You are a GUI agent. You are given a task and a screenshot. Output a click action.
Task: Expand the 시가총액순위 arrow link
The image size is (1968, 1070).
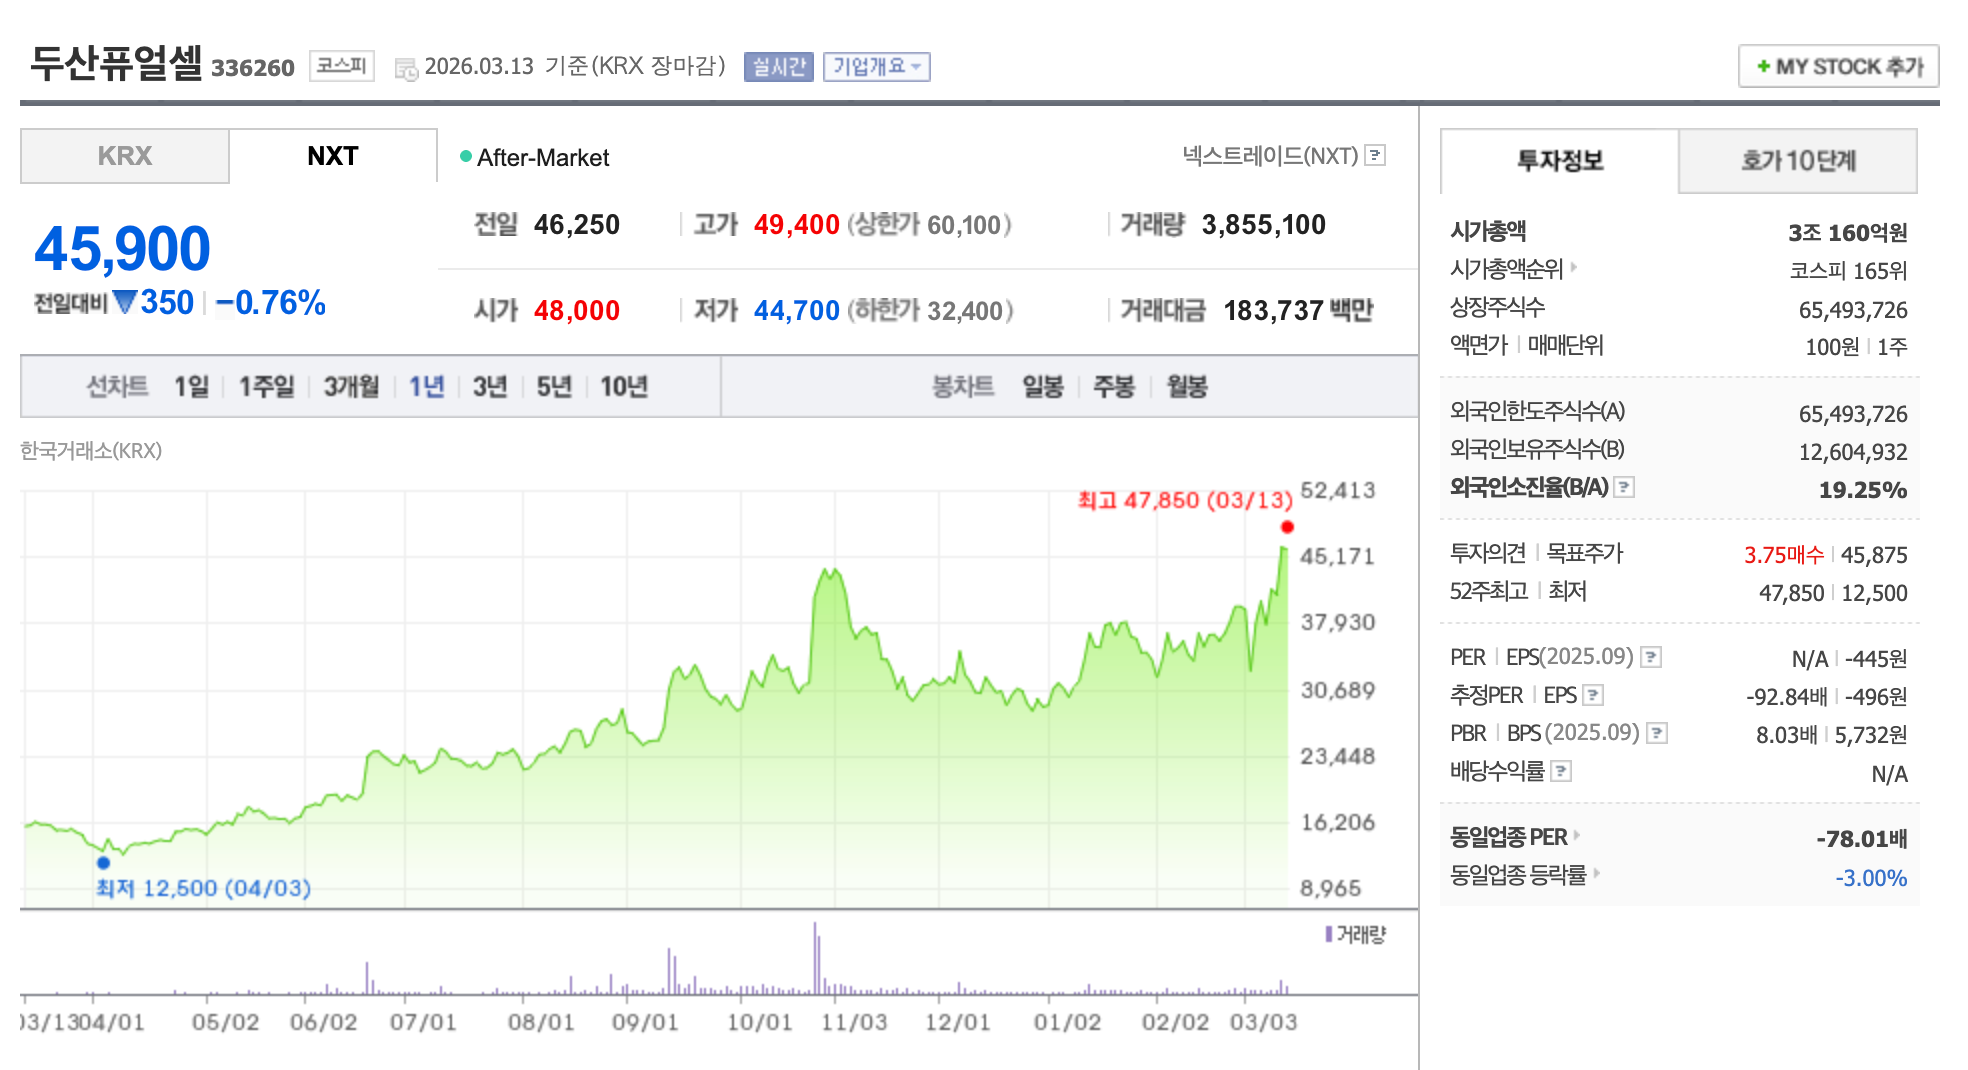point(1574,267)
